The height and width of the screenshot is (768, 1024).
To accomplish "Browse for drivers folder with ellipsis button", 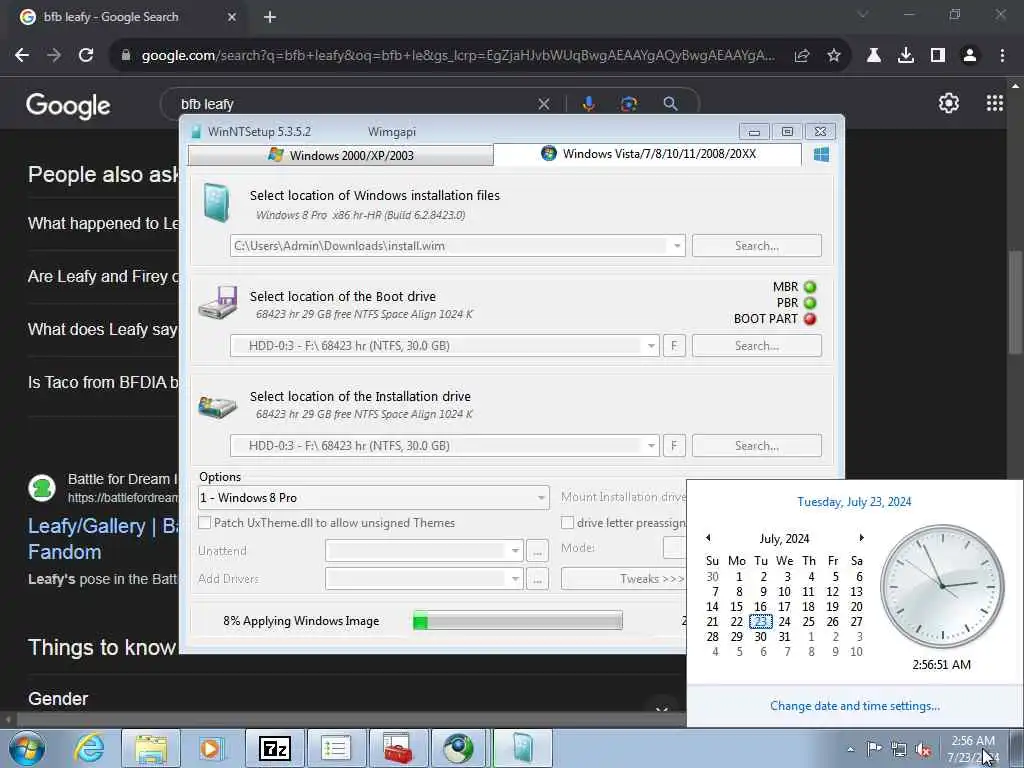I will click(x=537, y=579).
